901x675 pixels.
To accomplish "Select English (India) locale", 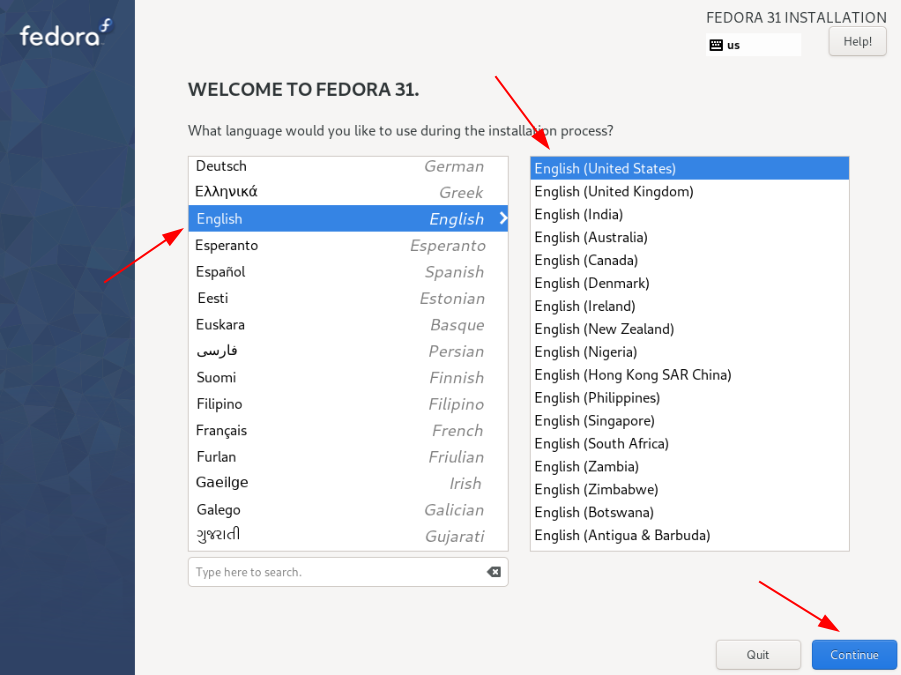I will point(578,214).
